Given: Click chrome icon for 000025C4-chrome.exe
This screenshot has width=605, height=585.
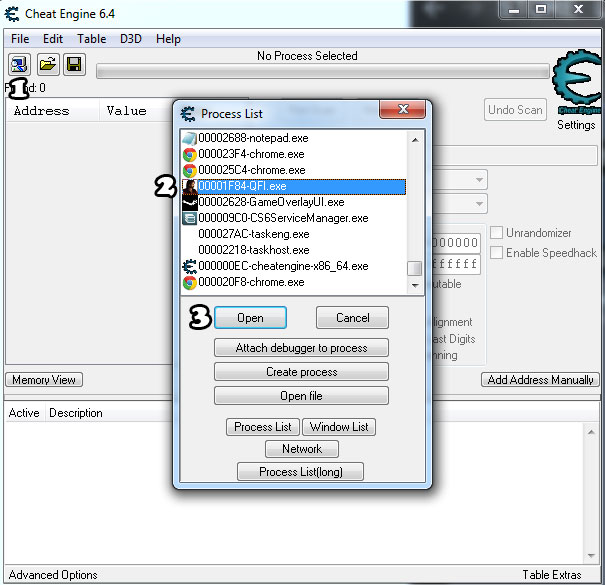Looking at the screenshot, I should click(189, 170).
